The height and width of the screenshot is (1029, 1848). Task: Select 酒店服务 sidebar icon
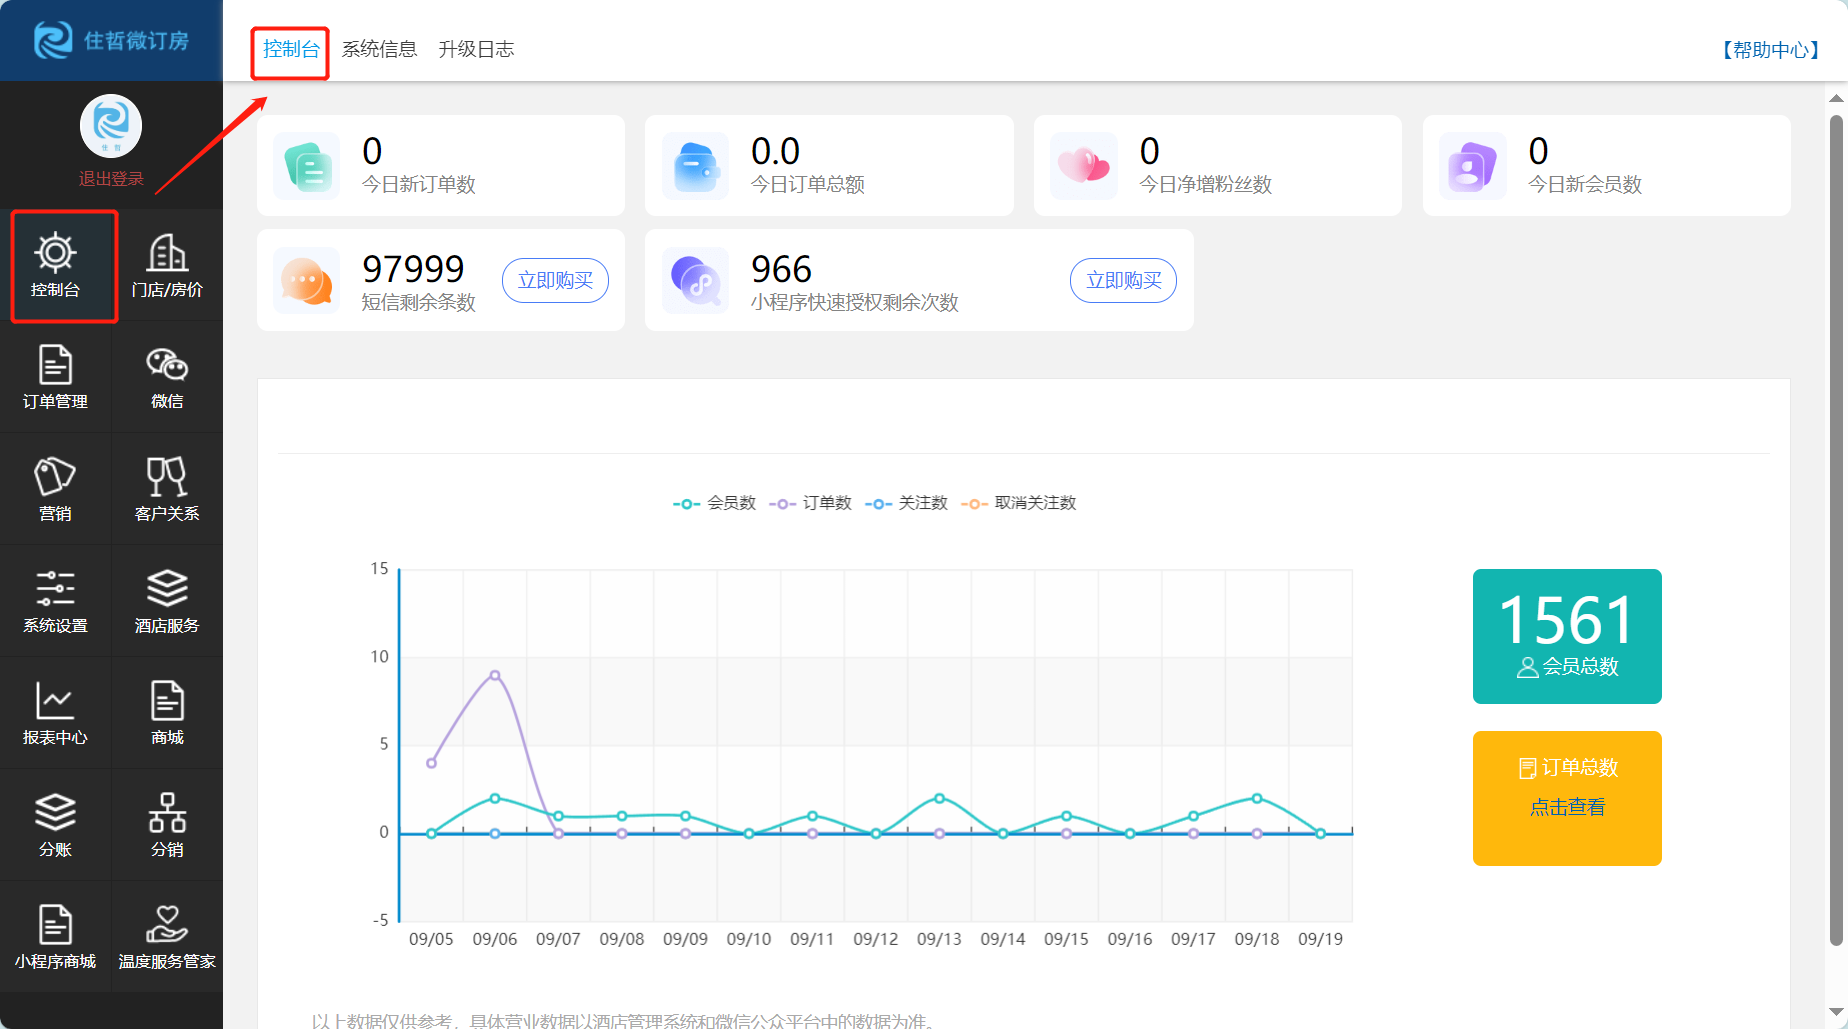(167, 601)
